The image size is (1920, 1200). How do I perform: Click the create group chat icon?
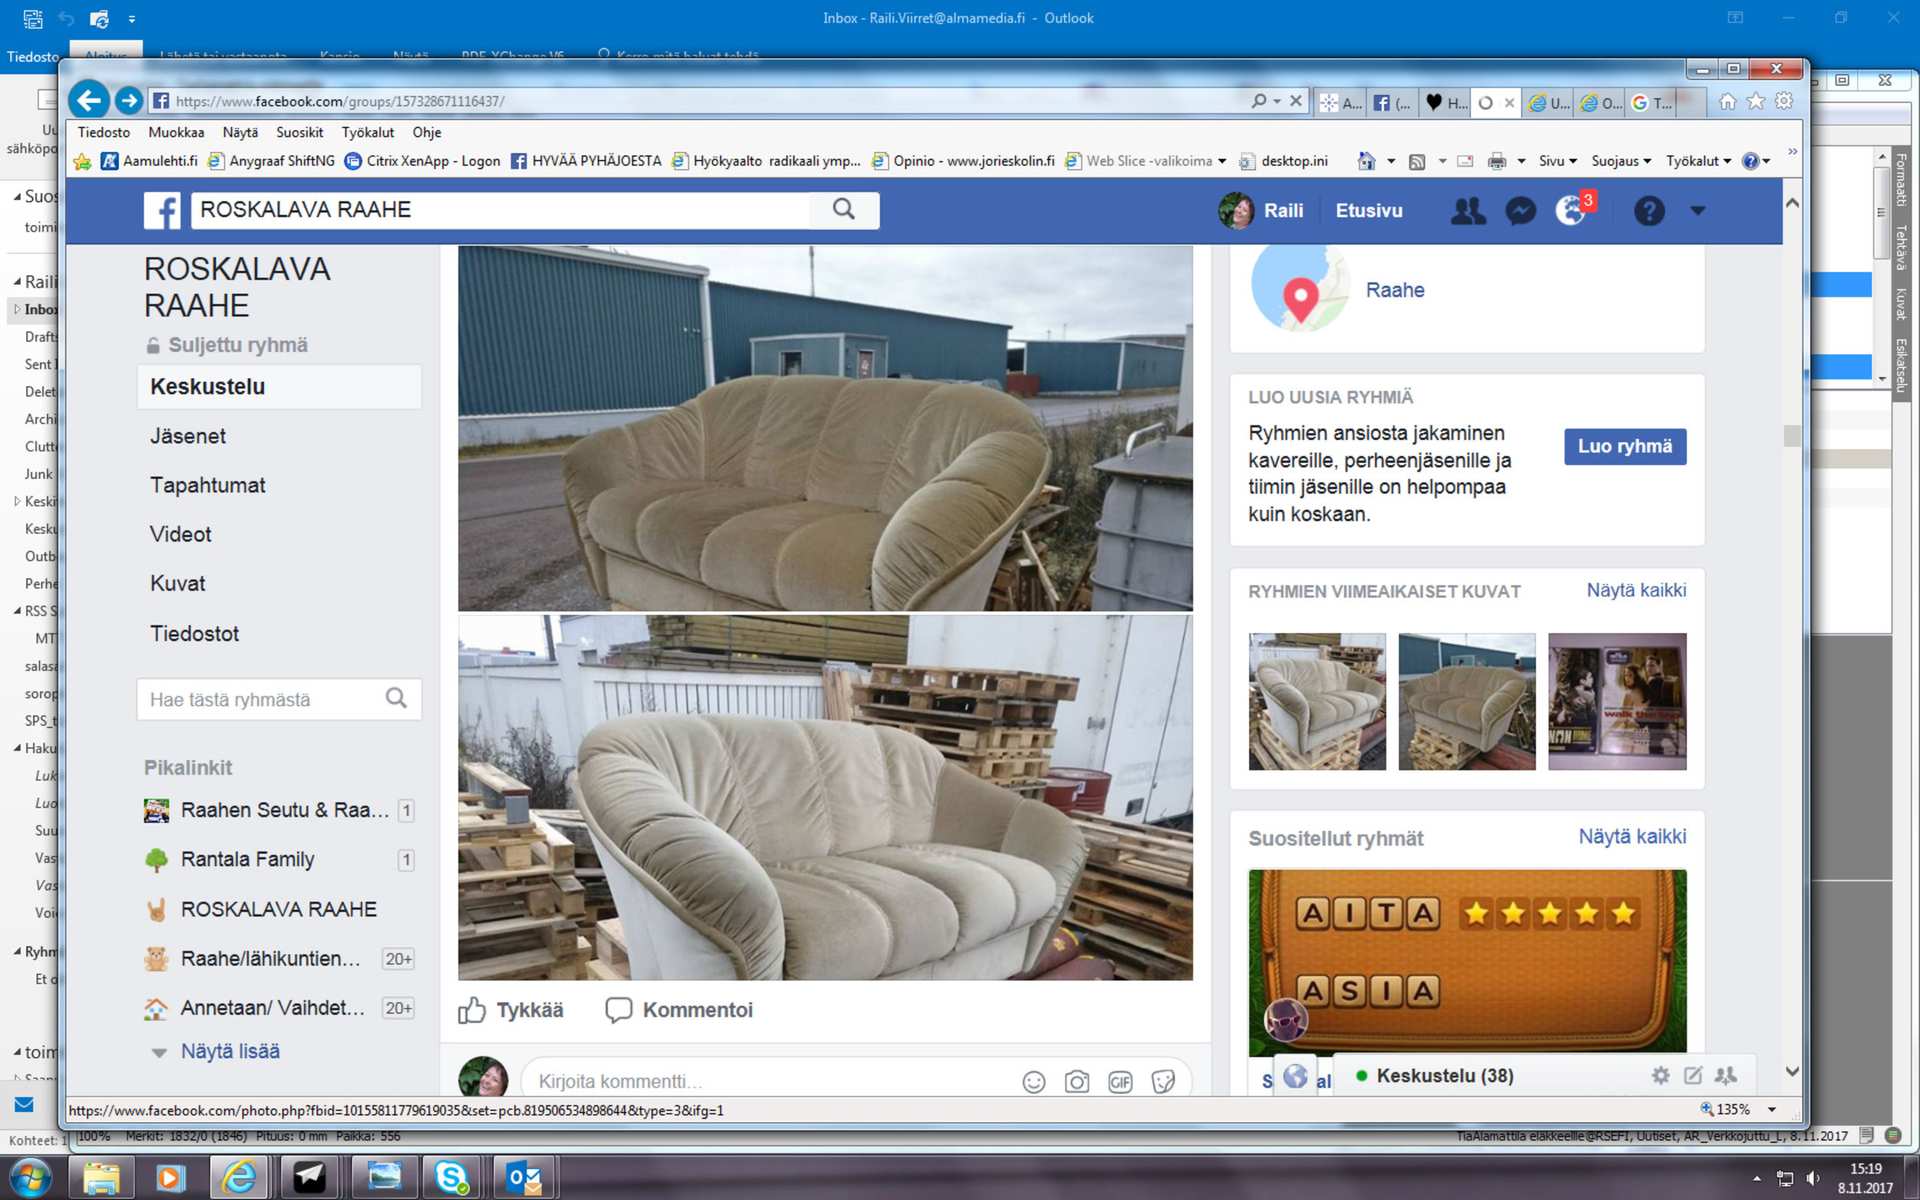coord(1726,1075)
